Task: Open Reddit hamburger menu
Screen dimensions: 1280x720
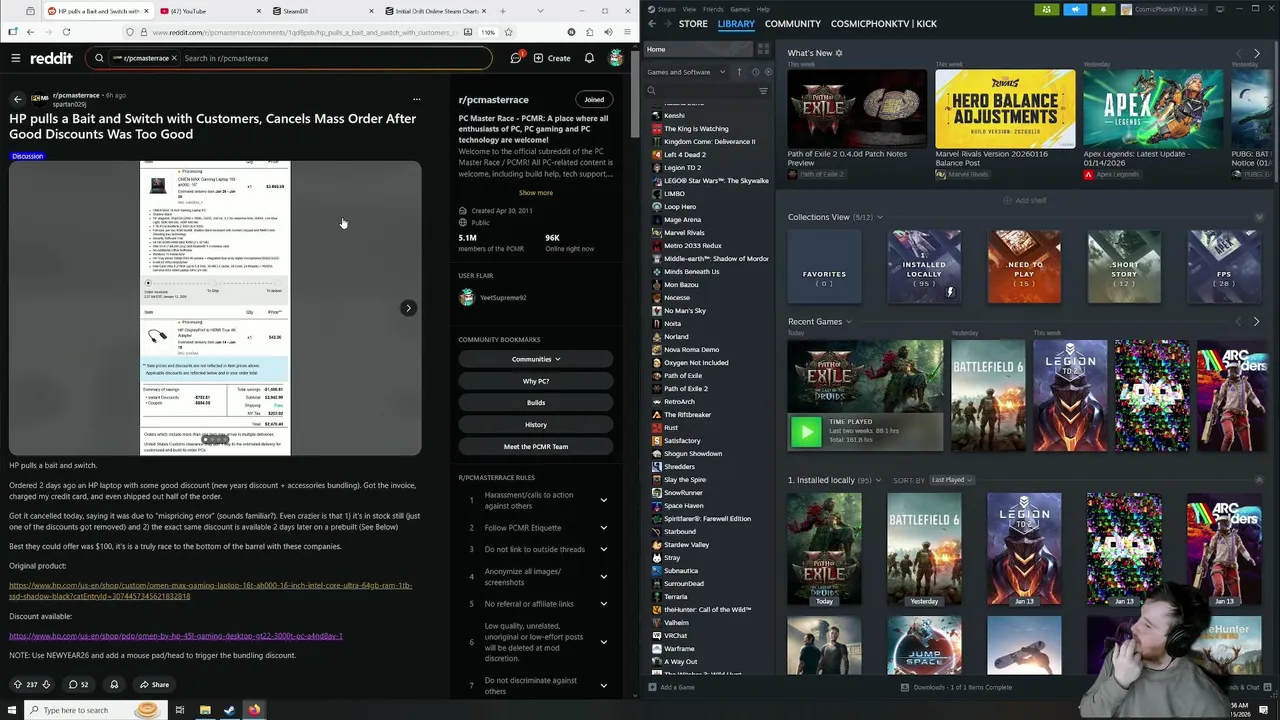Action: click(x=16, y=58)
